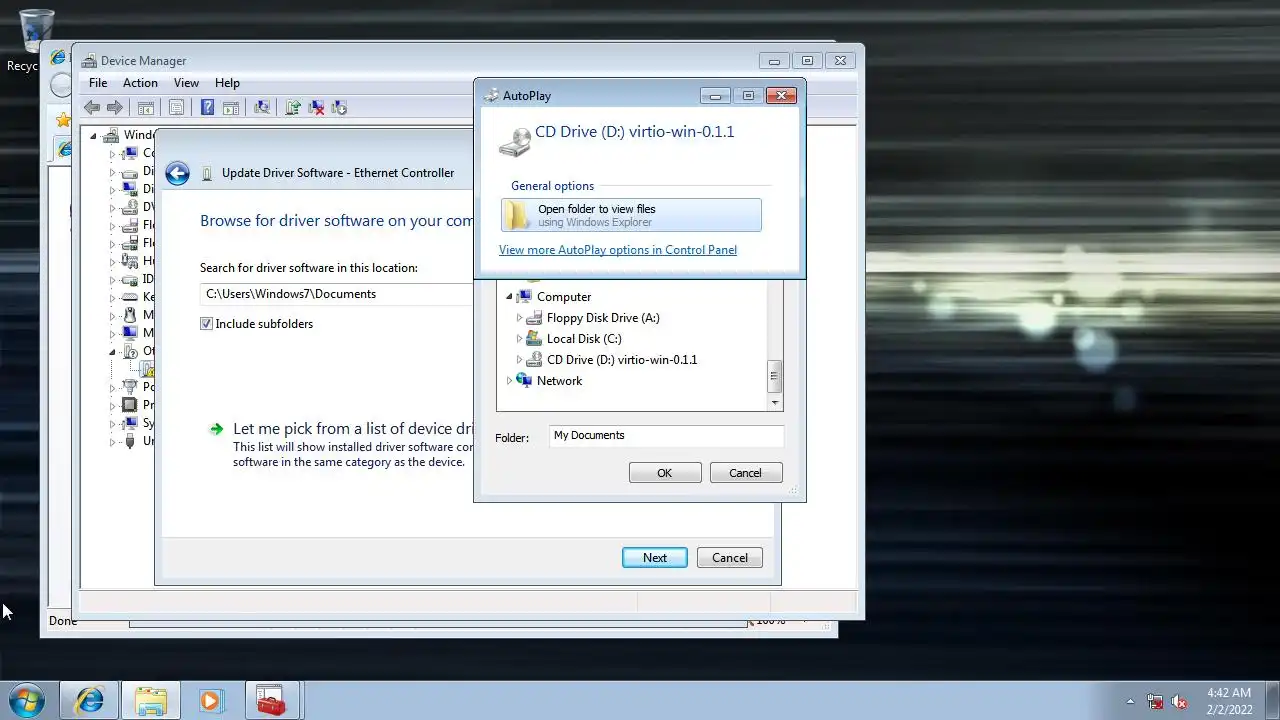Image resolution: width=1280 pixels, height=720 pixels.
Task: Click Cancel in the Browse For Folder dialog
Action: point(745,473)
